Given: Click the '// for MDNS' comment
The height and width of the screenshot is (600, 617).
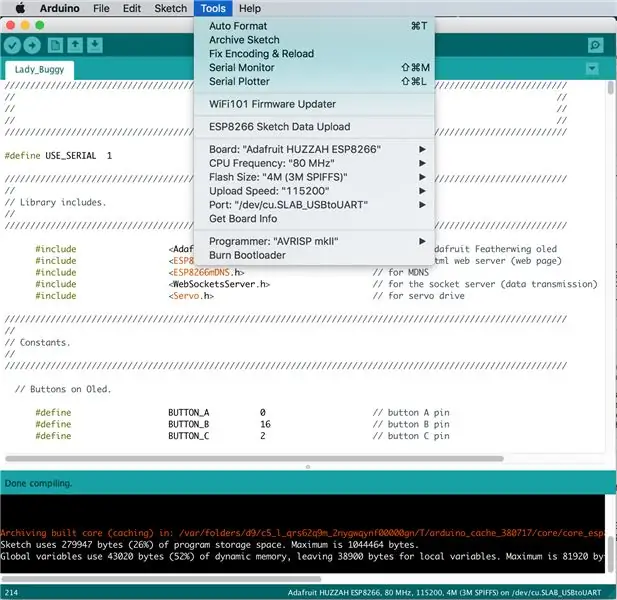Looking at the screenshot, I should [401, 273].
